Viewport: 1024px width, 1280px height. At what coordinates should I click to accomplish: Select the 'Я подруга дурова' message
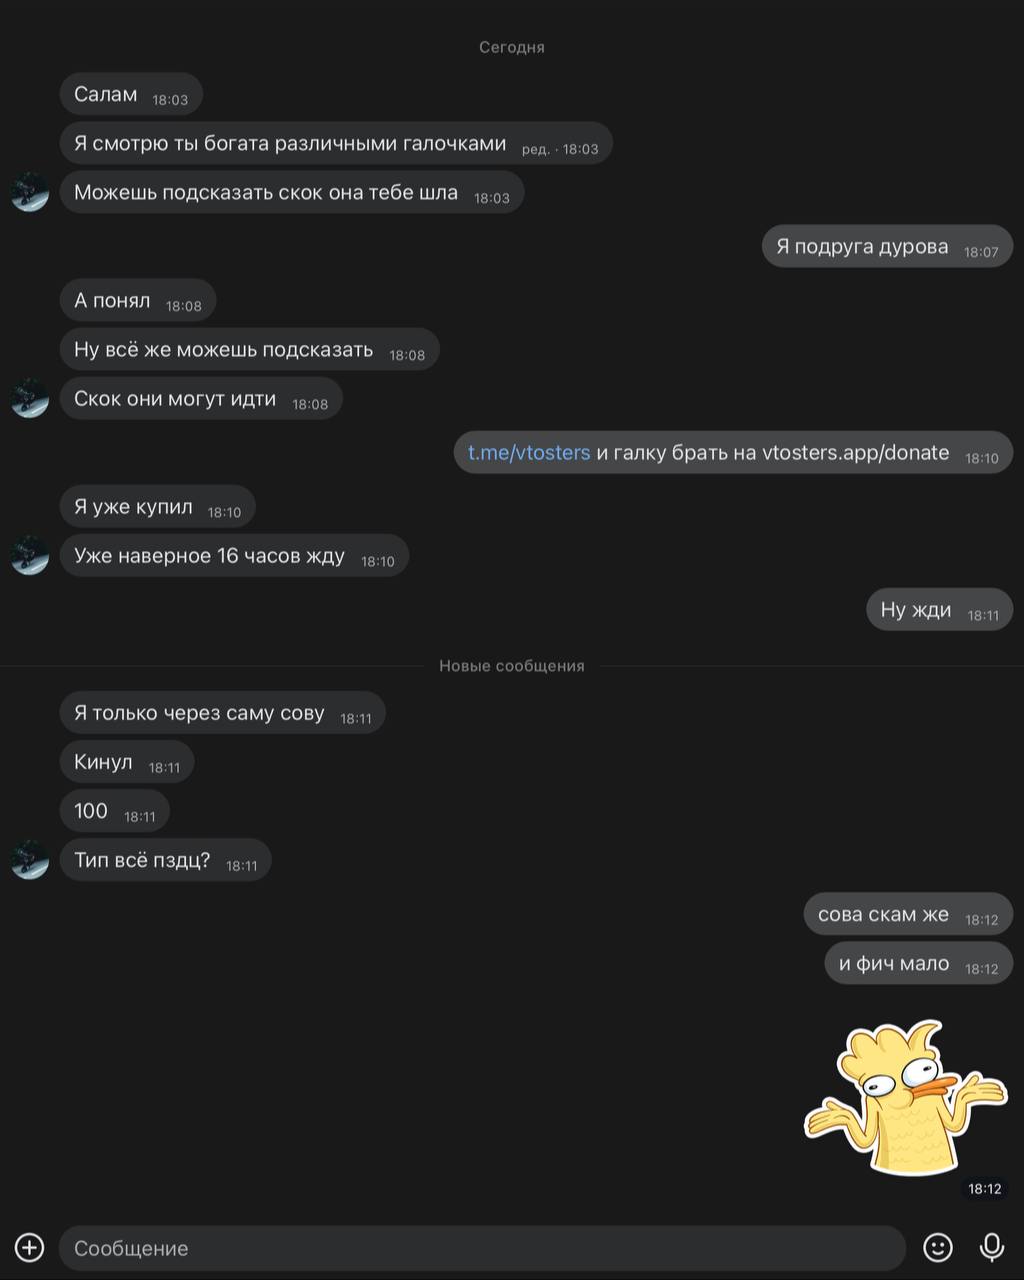point(887,246)
